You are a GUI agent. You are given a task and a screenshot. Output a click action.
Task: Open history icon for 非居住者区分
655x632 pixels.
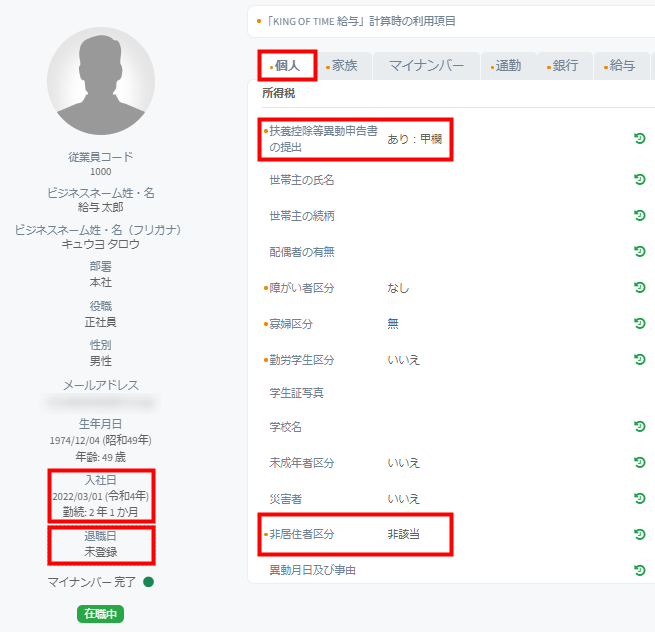click(640, 534)
